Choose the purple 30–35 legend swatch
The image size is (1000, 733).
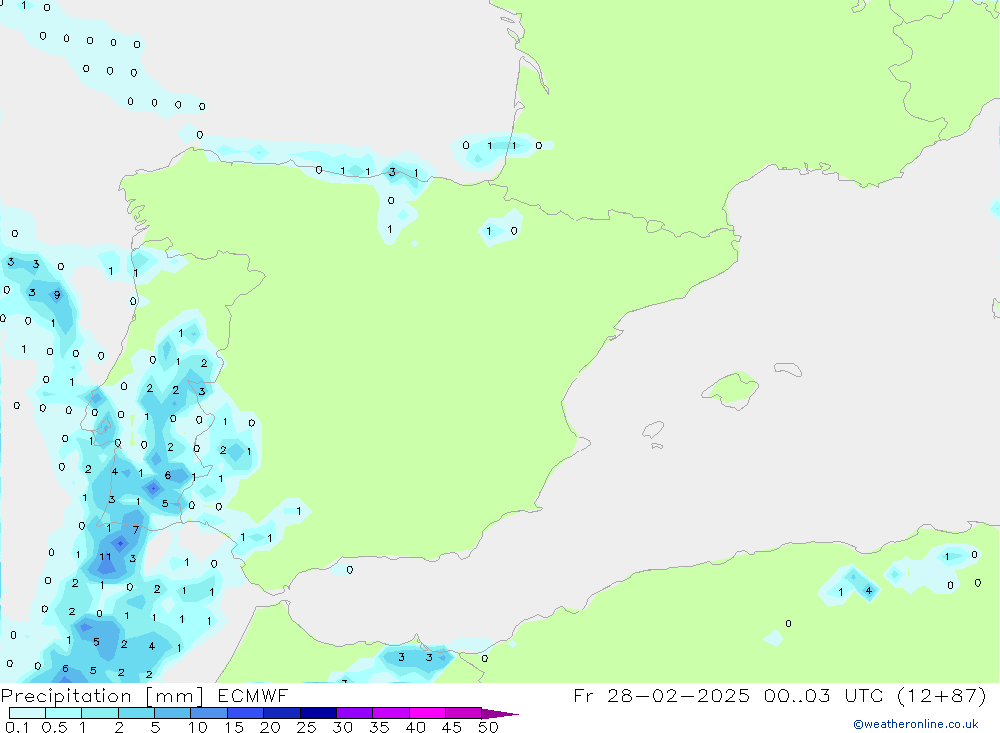coord(354,713)
